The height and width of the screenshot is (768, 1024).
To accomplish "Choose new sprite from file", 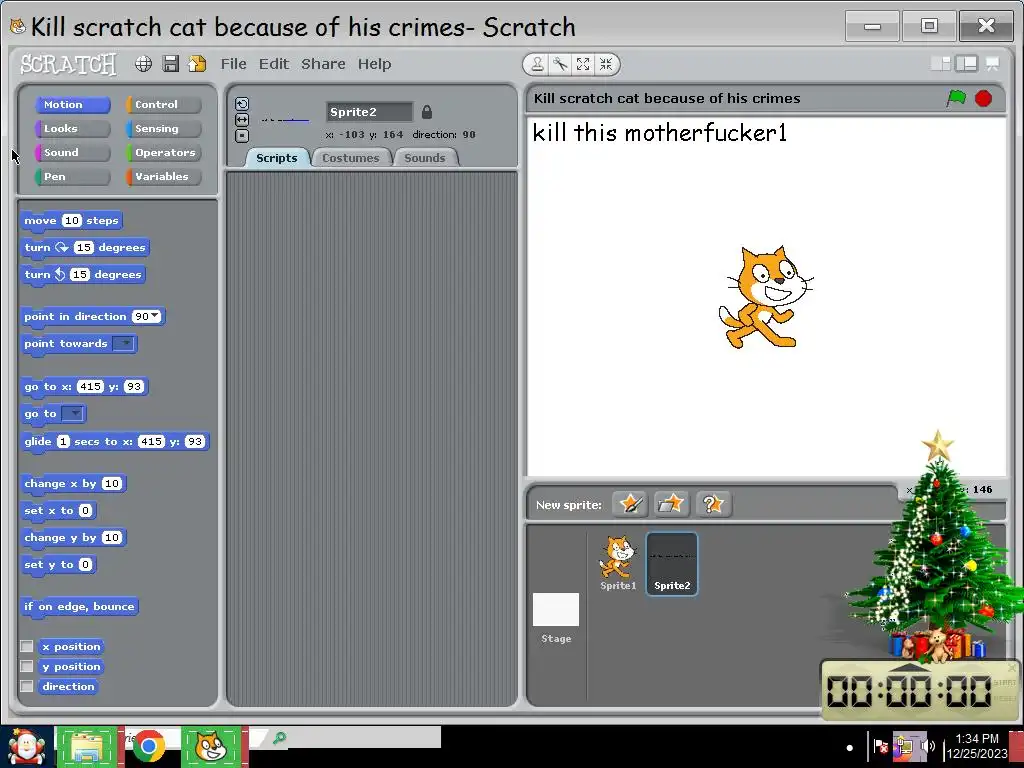I will tap(671, 504).
